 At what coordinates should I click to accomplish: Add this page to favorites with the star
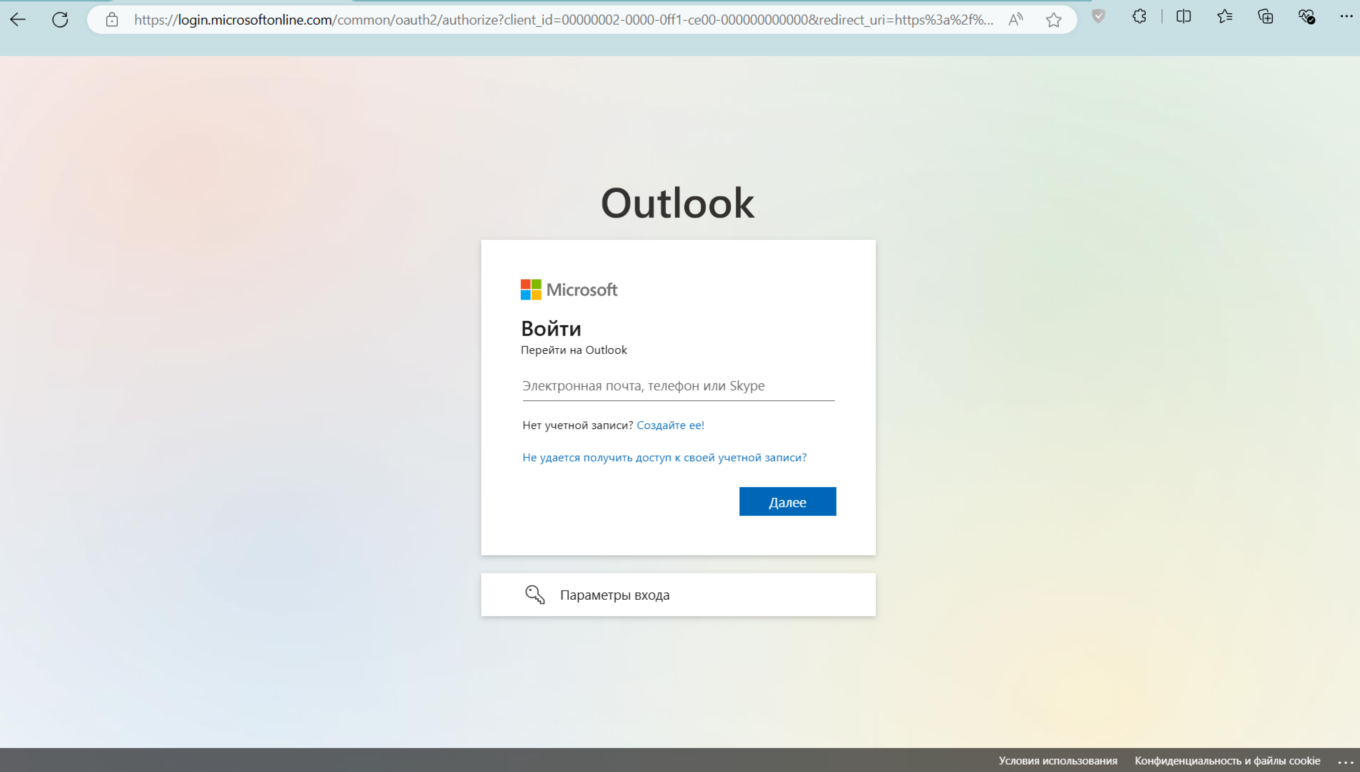(x=1053, y=20)
